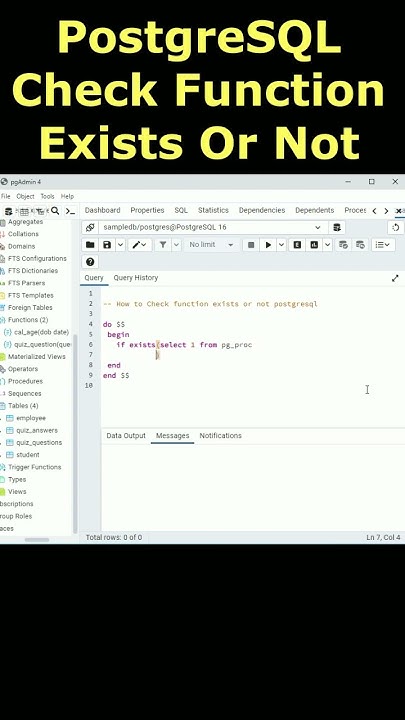
Task: Click the Rollback transaction icon
Action: (x=360, y=245)
